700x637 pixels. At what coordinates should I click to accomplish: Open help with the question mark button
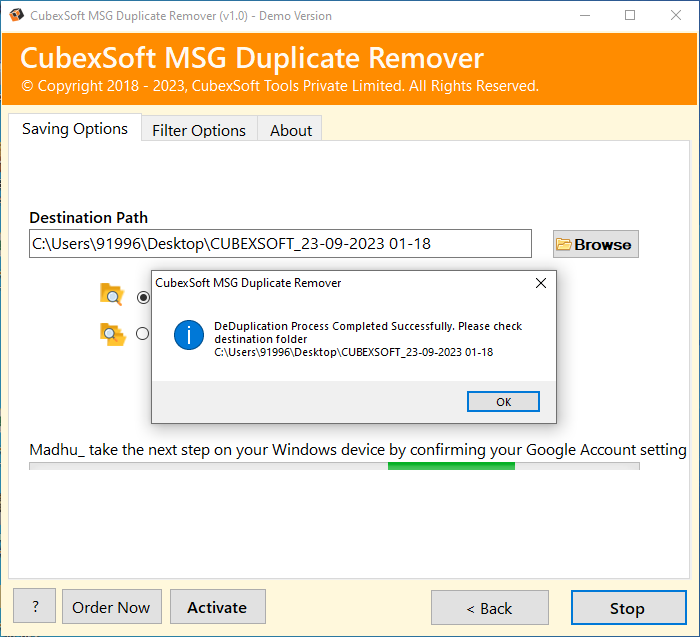click(x=35, y=606)
